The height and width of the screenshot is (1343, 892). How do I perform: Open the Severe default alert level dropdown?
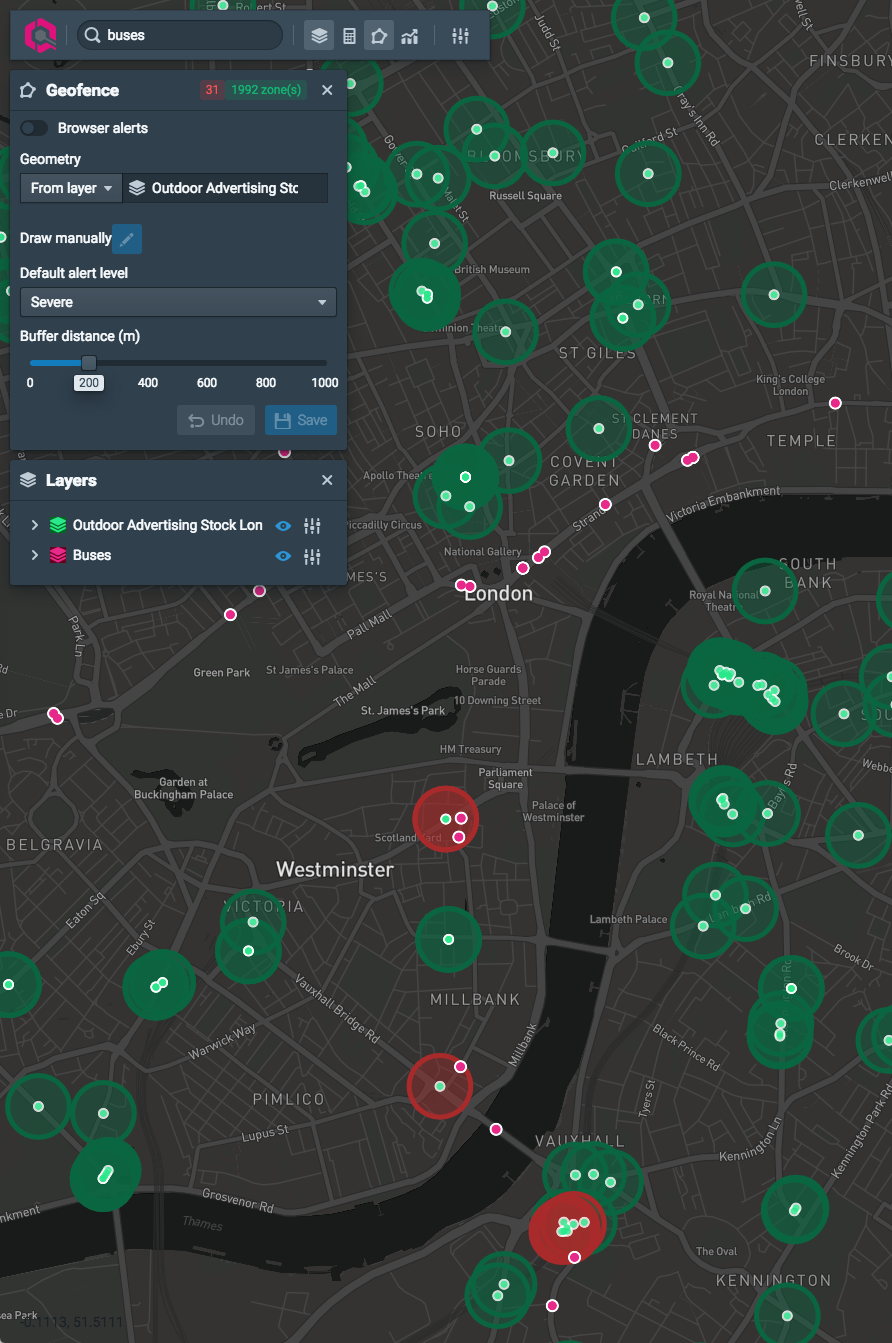click(178, 302)
